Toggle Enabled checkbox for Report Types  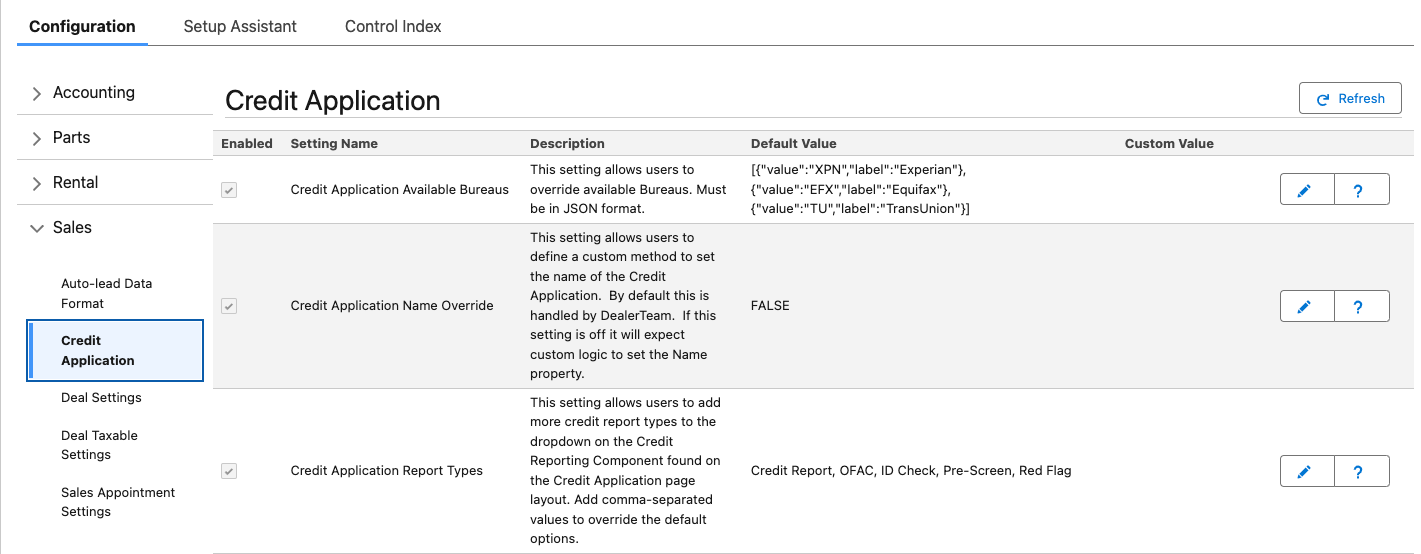coord(229,471)
